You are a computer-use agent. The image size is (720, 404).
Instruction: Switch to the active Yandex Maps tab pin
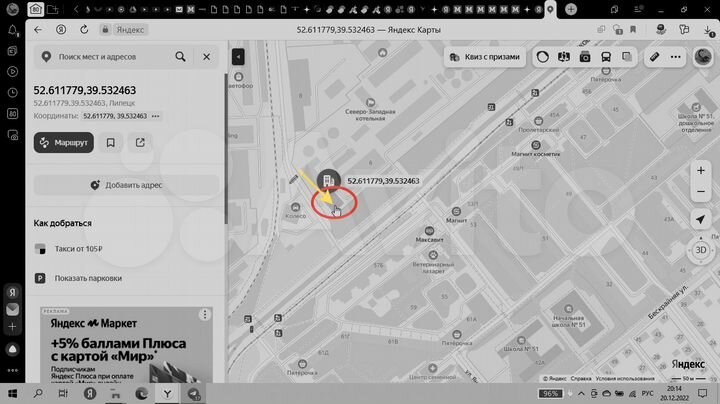[550, 9]
